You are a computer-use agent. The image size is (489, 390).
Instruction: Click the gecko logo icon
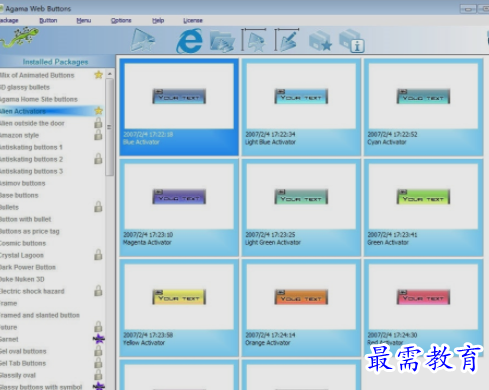[19, 38]
